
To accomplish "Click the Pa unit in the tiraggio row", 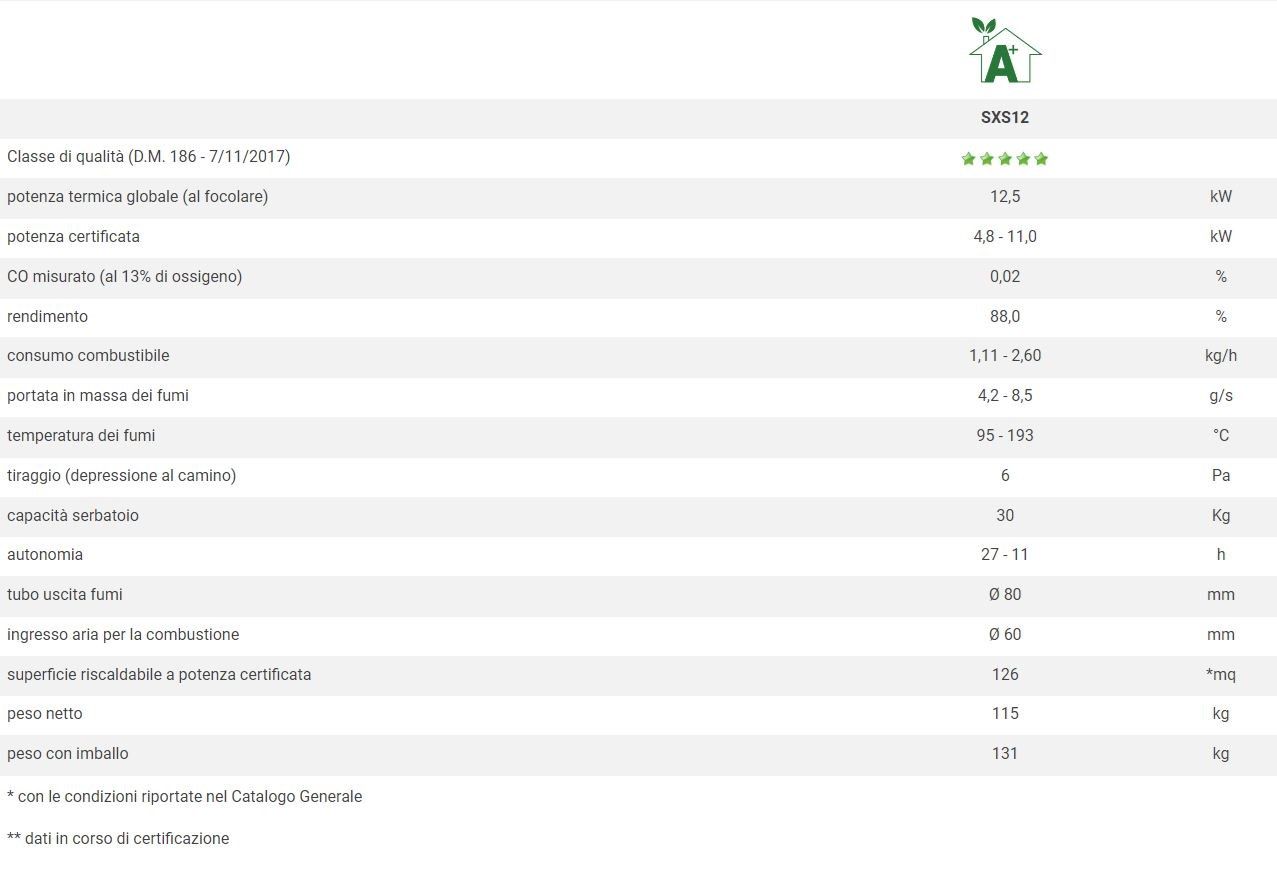I will tap(1220, 476).
